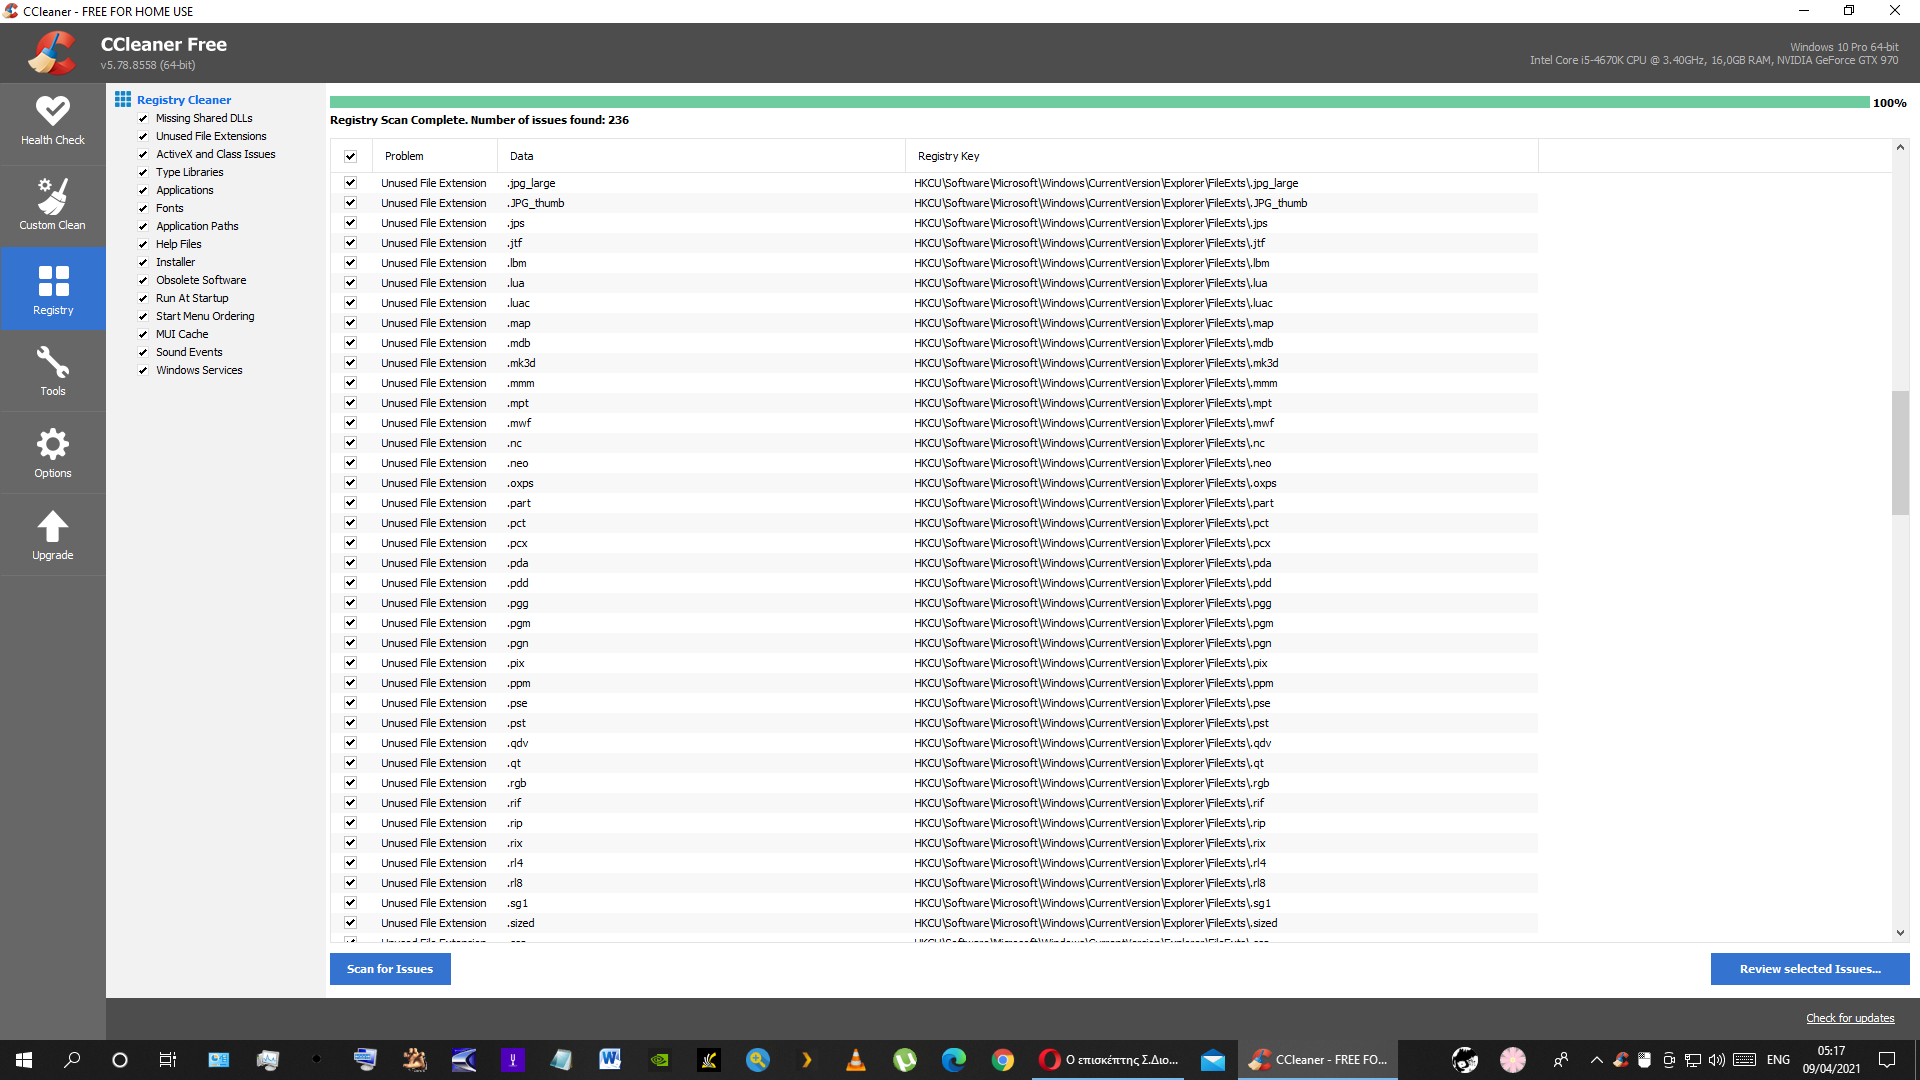Toggle MUI Cache option

143,334
